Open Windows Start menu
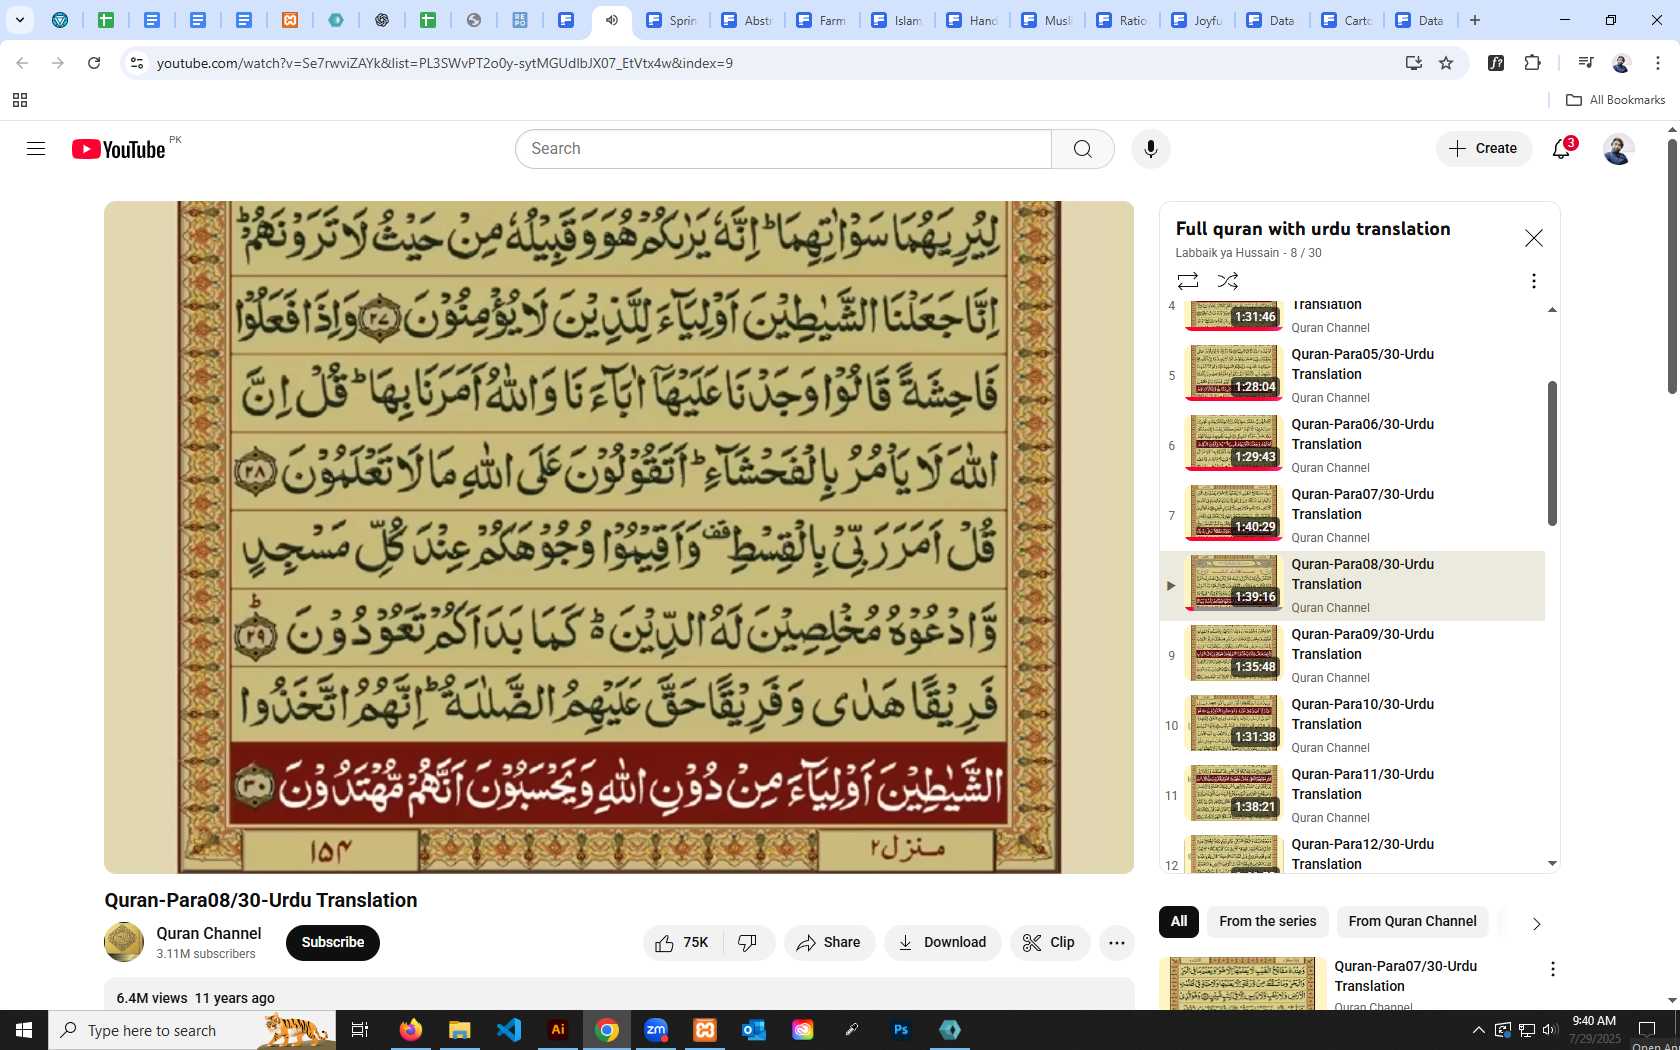The width and height of the screenshot is (1680, 1050). coord(24,1030)
